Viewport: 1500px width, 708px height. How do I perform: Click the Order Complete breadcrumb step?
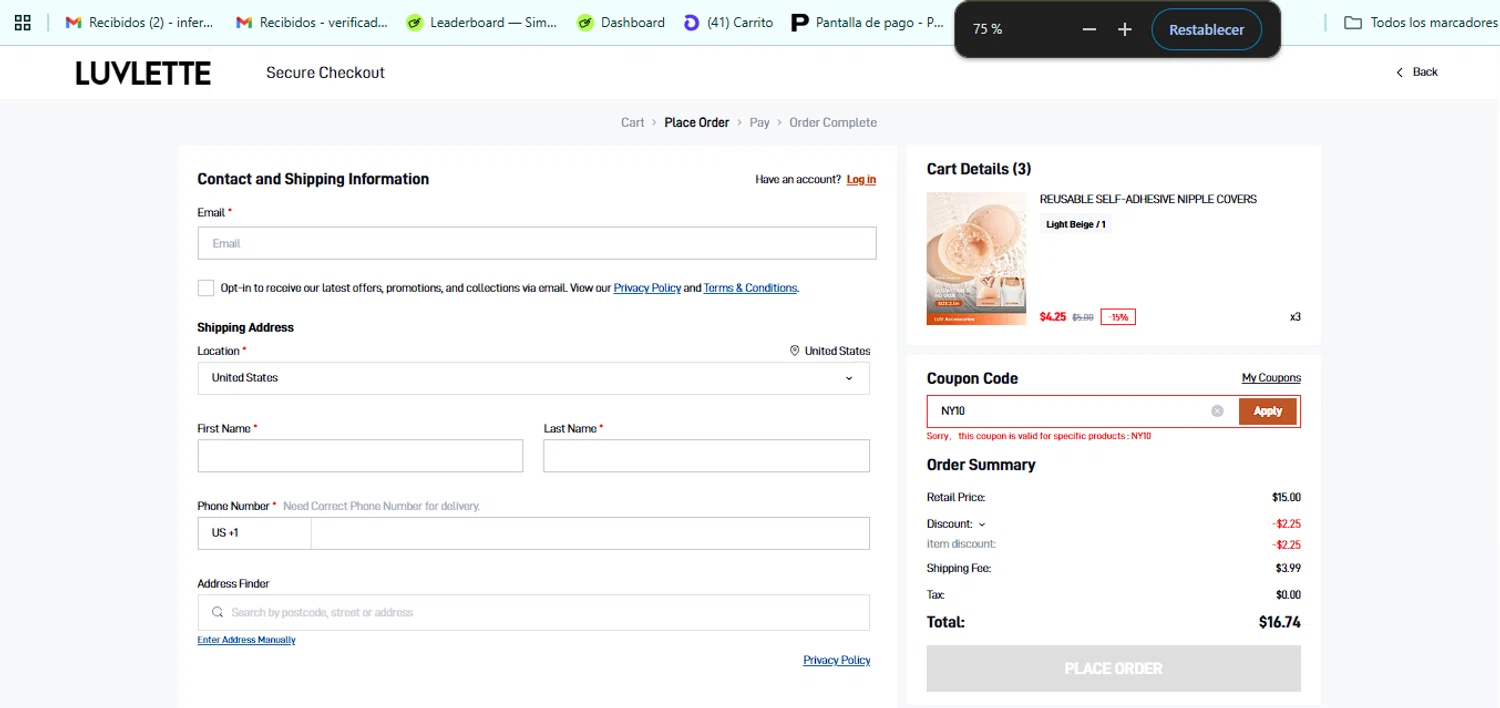[x=833, y=122]
